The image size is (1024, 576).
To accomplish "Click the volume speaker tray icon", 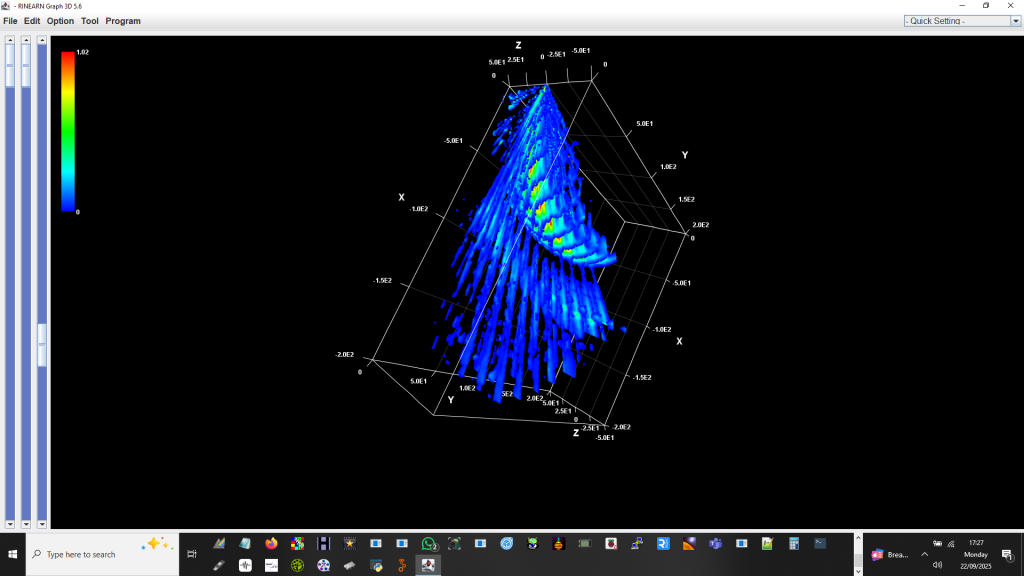I will 937,565.
